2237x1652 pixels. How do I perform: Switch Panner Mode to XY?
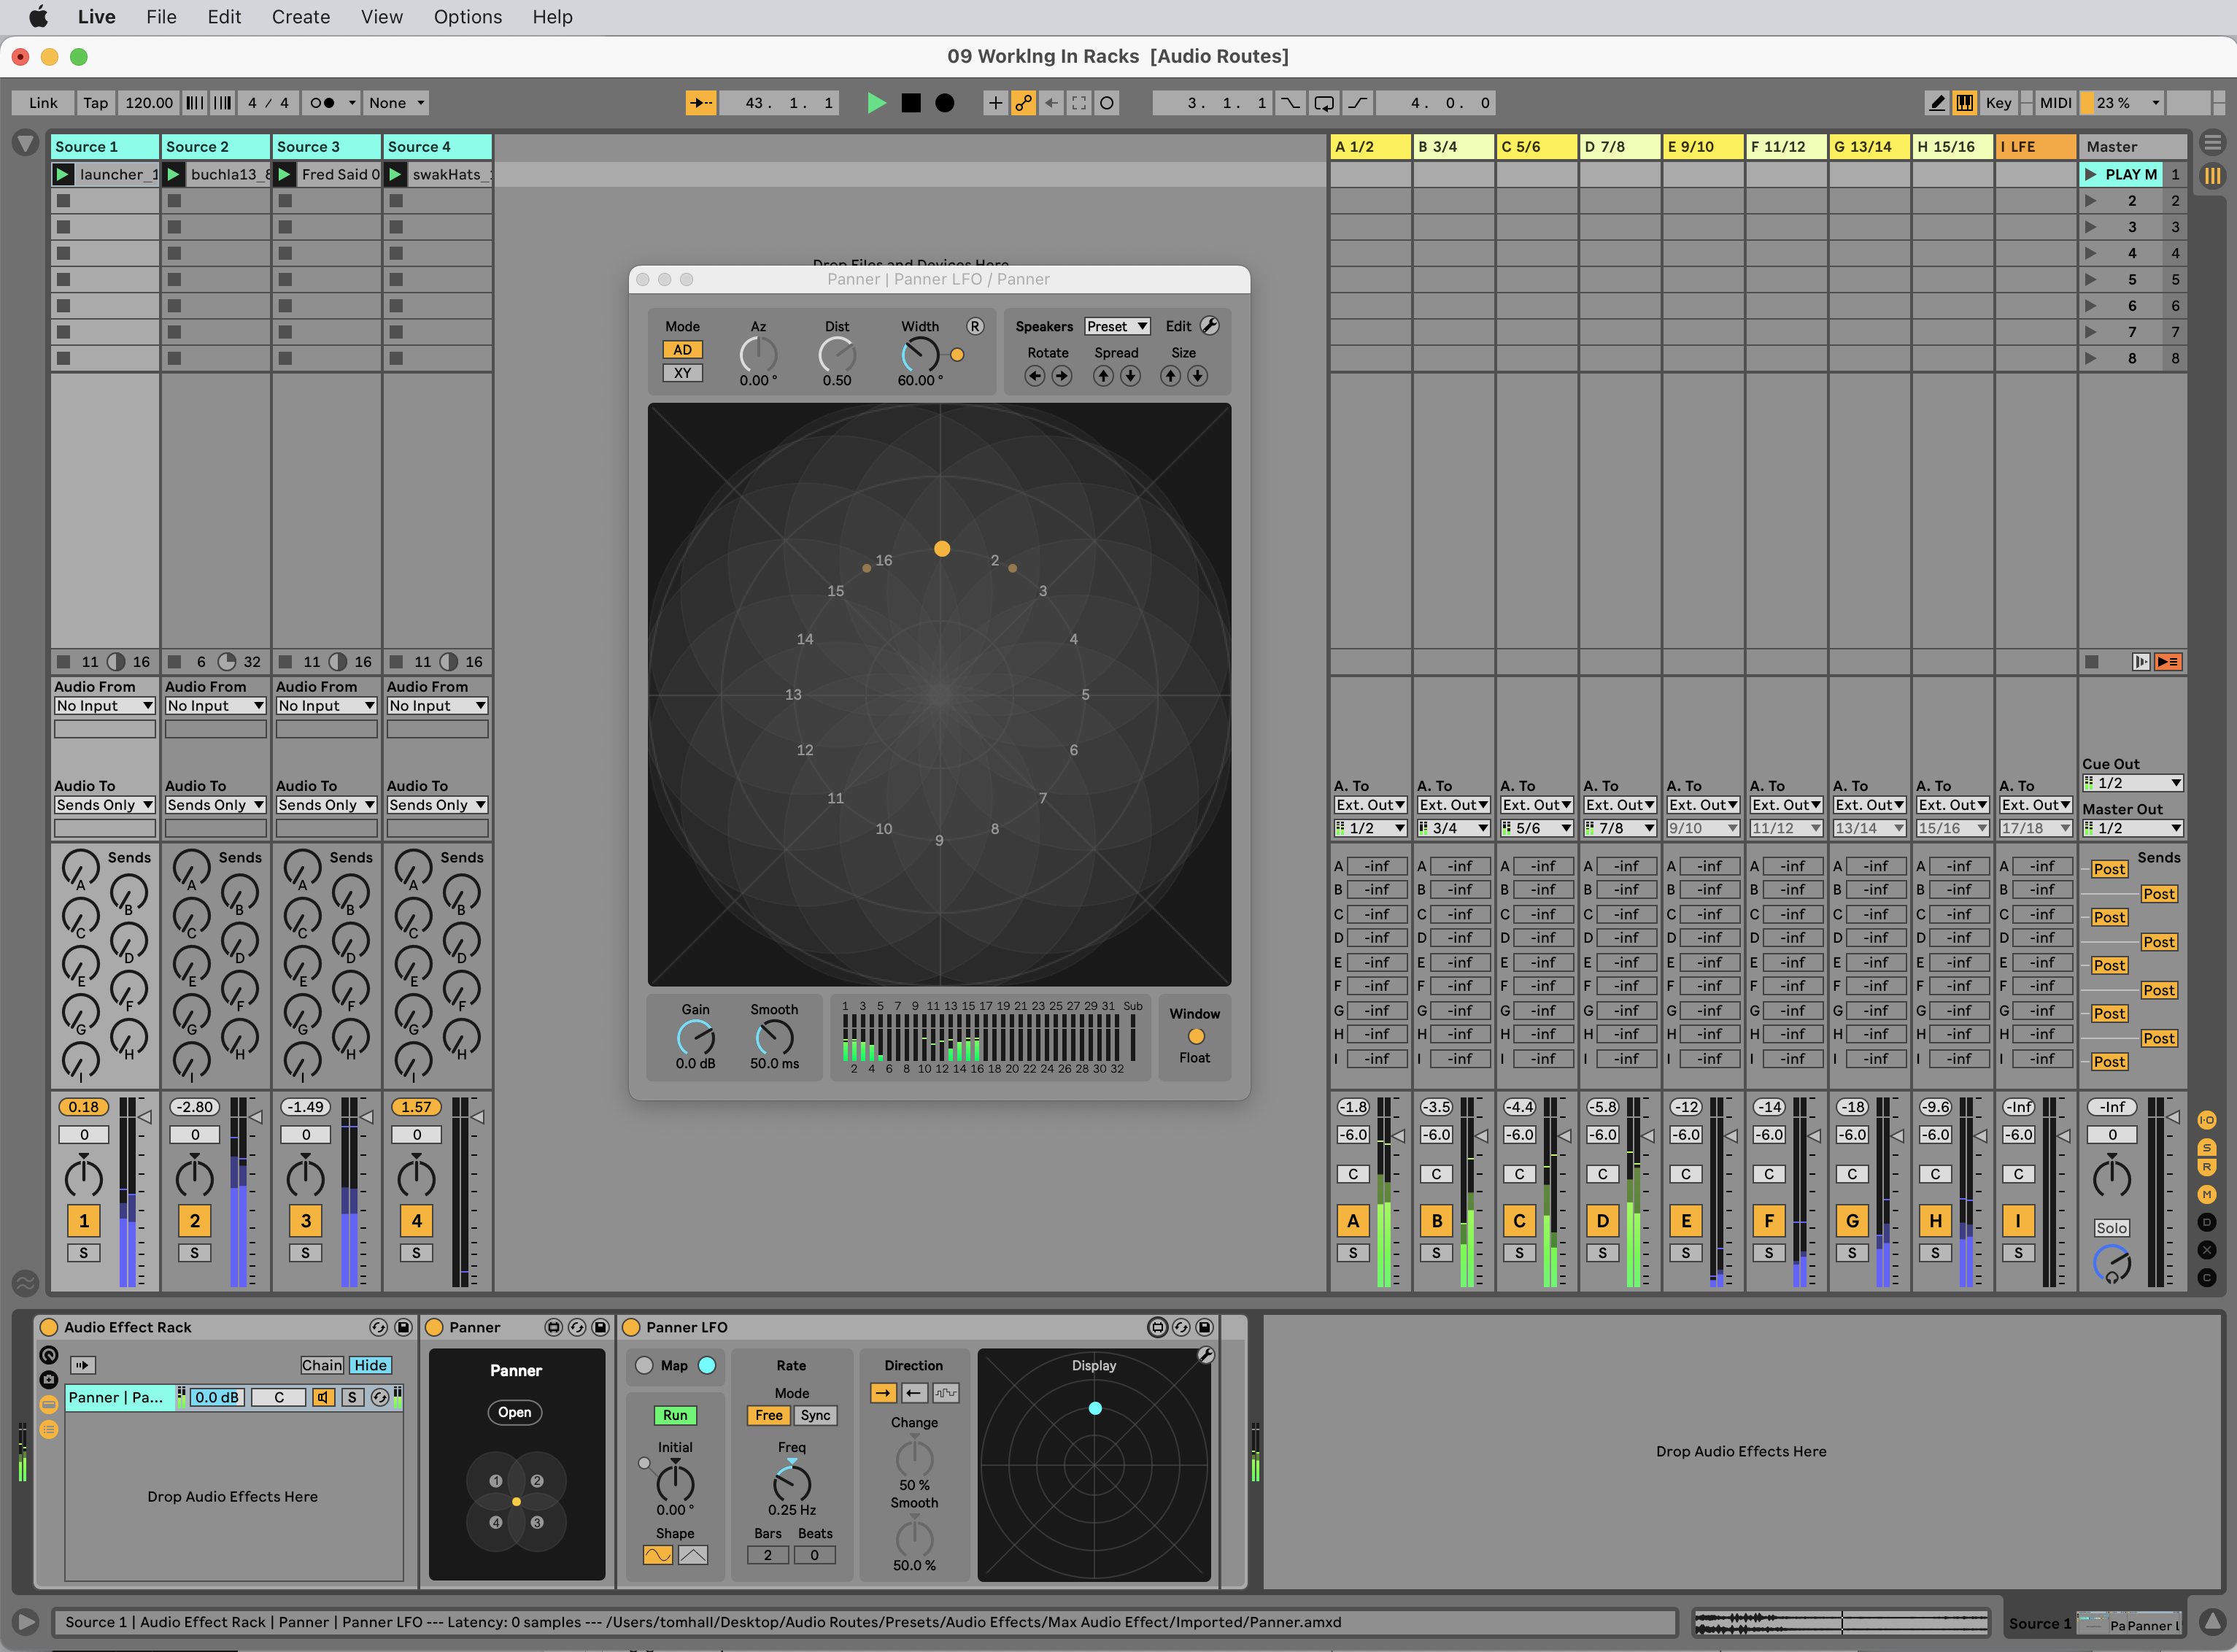682,373
